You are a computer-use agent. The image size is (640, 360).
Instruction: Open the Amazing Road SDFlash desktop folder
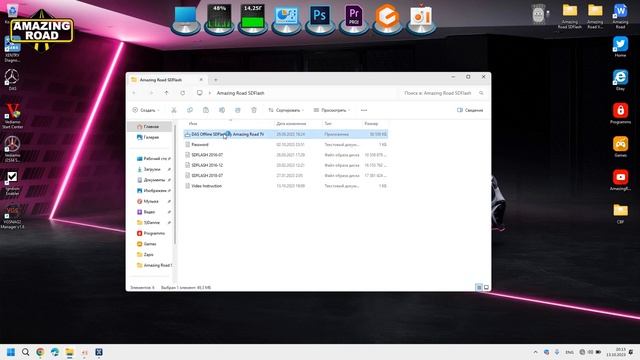pyautogui.click(x=570, y=16)
